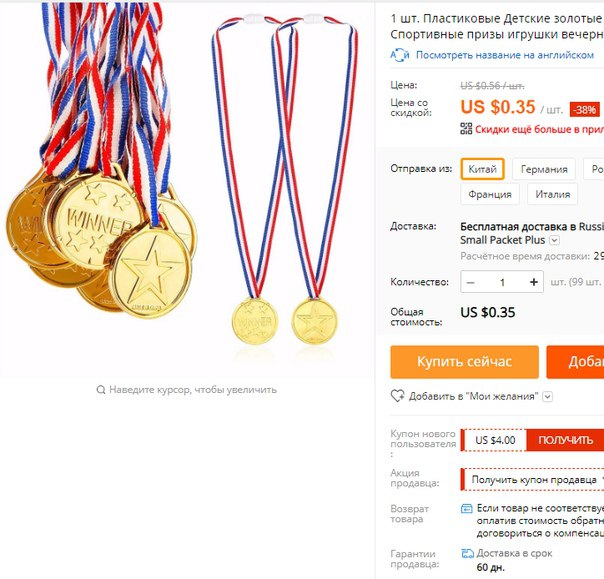Select Франция as shipping origin
Image resolution: width=604 pixels, height=579 pixels.
(490, 194)
